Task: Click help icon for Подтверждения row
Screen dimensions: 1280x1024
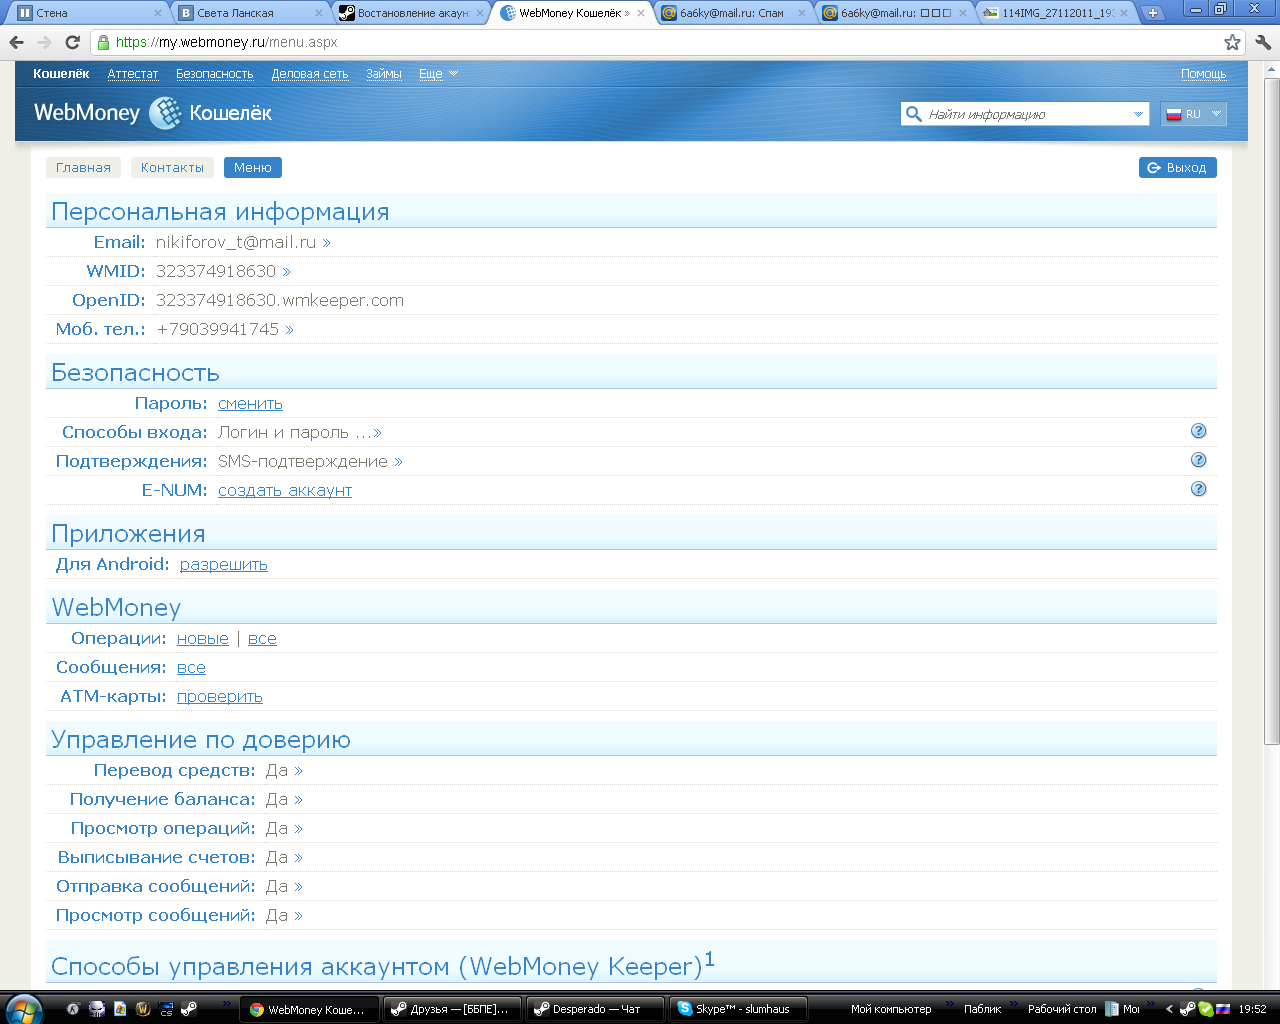Action: 1198,460
